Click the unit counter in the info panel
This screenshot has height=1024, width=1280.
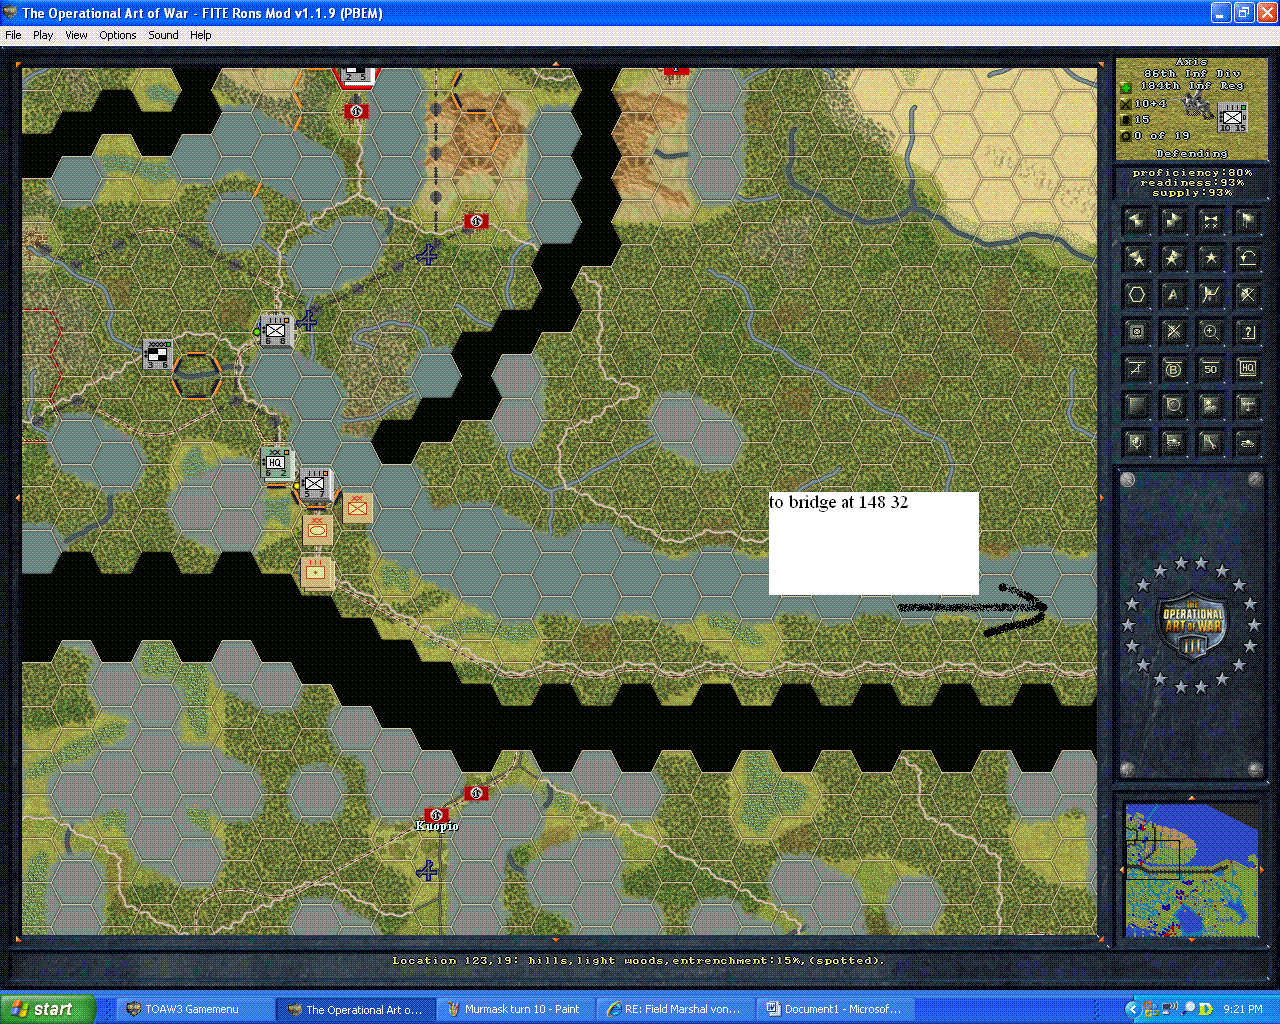[1233, 117]
